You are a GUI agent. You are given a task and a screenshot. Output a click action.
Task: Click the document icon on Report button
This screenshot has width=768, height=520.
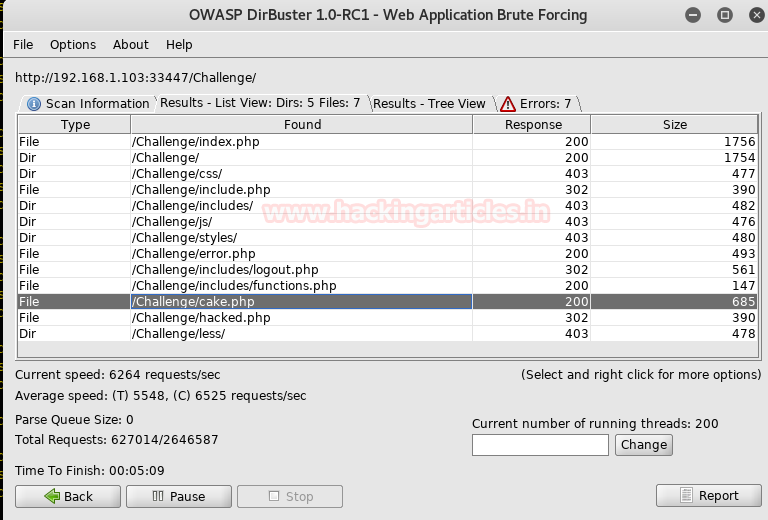tap(686, 495)
